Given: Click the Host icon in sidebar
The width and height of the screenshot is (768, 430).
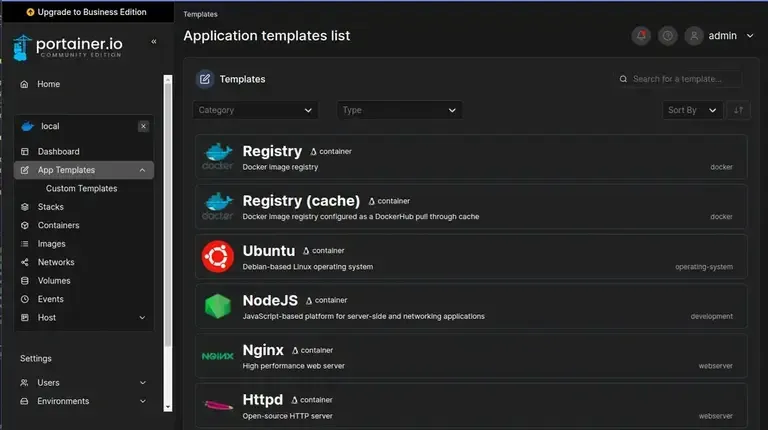Looking at the screenshot, I should 24,318.
